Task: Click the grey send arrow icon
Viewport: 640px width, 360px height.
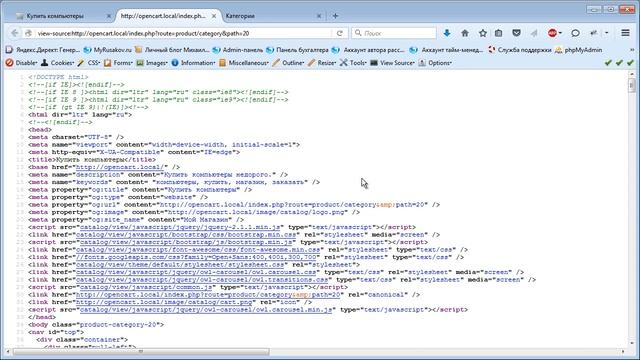Action: (534, 33)
